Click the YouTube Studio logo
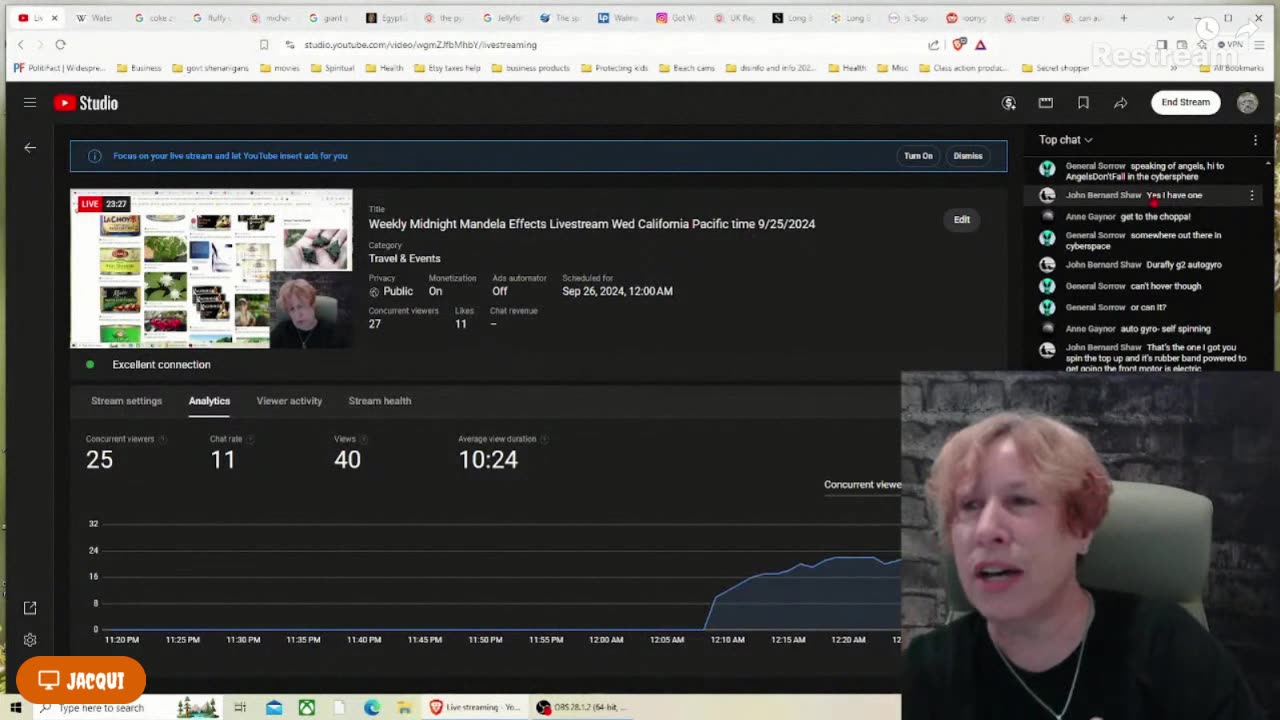1280x720 pixels. 86,103
